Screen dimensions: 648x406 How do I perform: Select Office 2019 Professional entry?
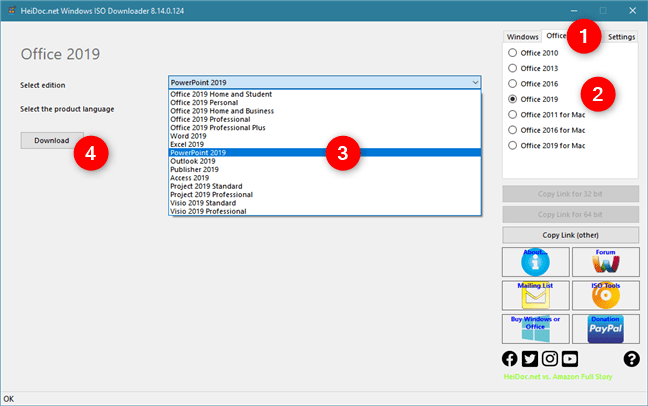[x=325, y=119]
